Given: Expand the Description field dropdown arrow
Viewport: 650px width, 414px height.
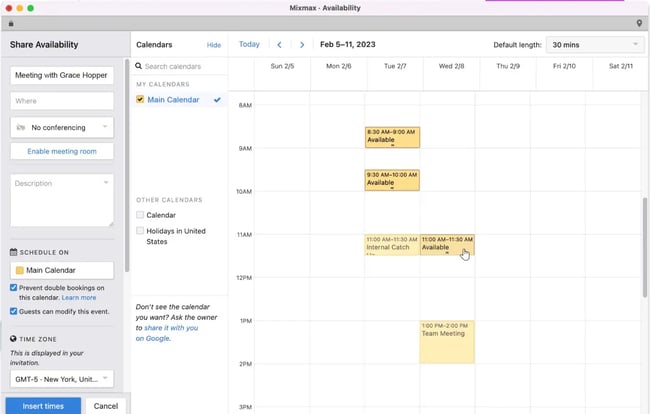Looking at the screenshot, I should tap(106, 183).
